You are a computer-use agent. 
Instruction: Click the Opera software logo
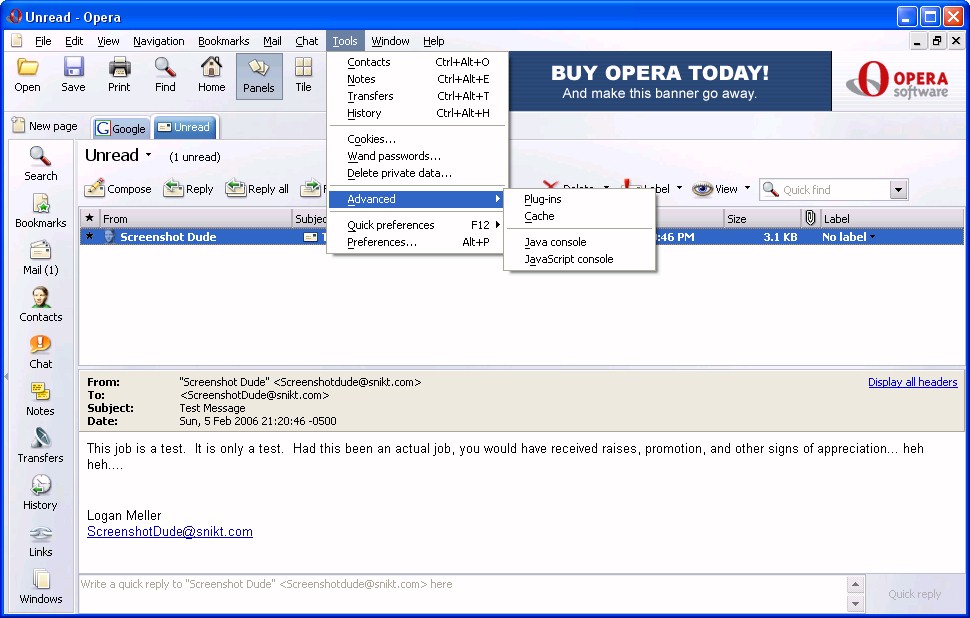897,80
